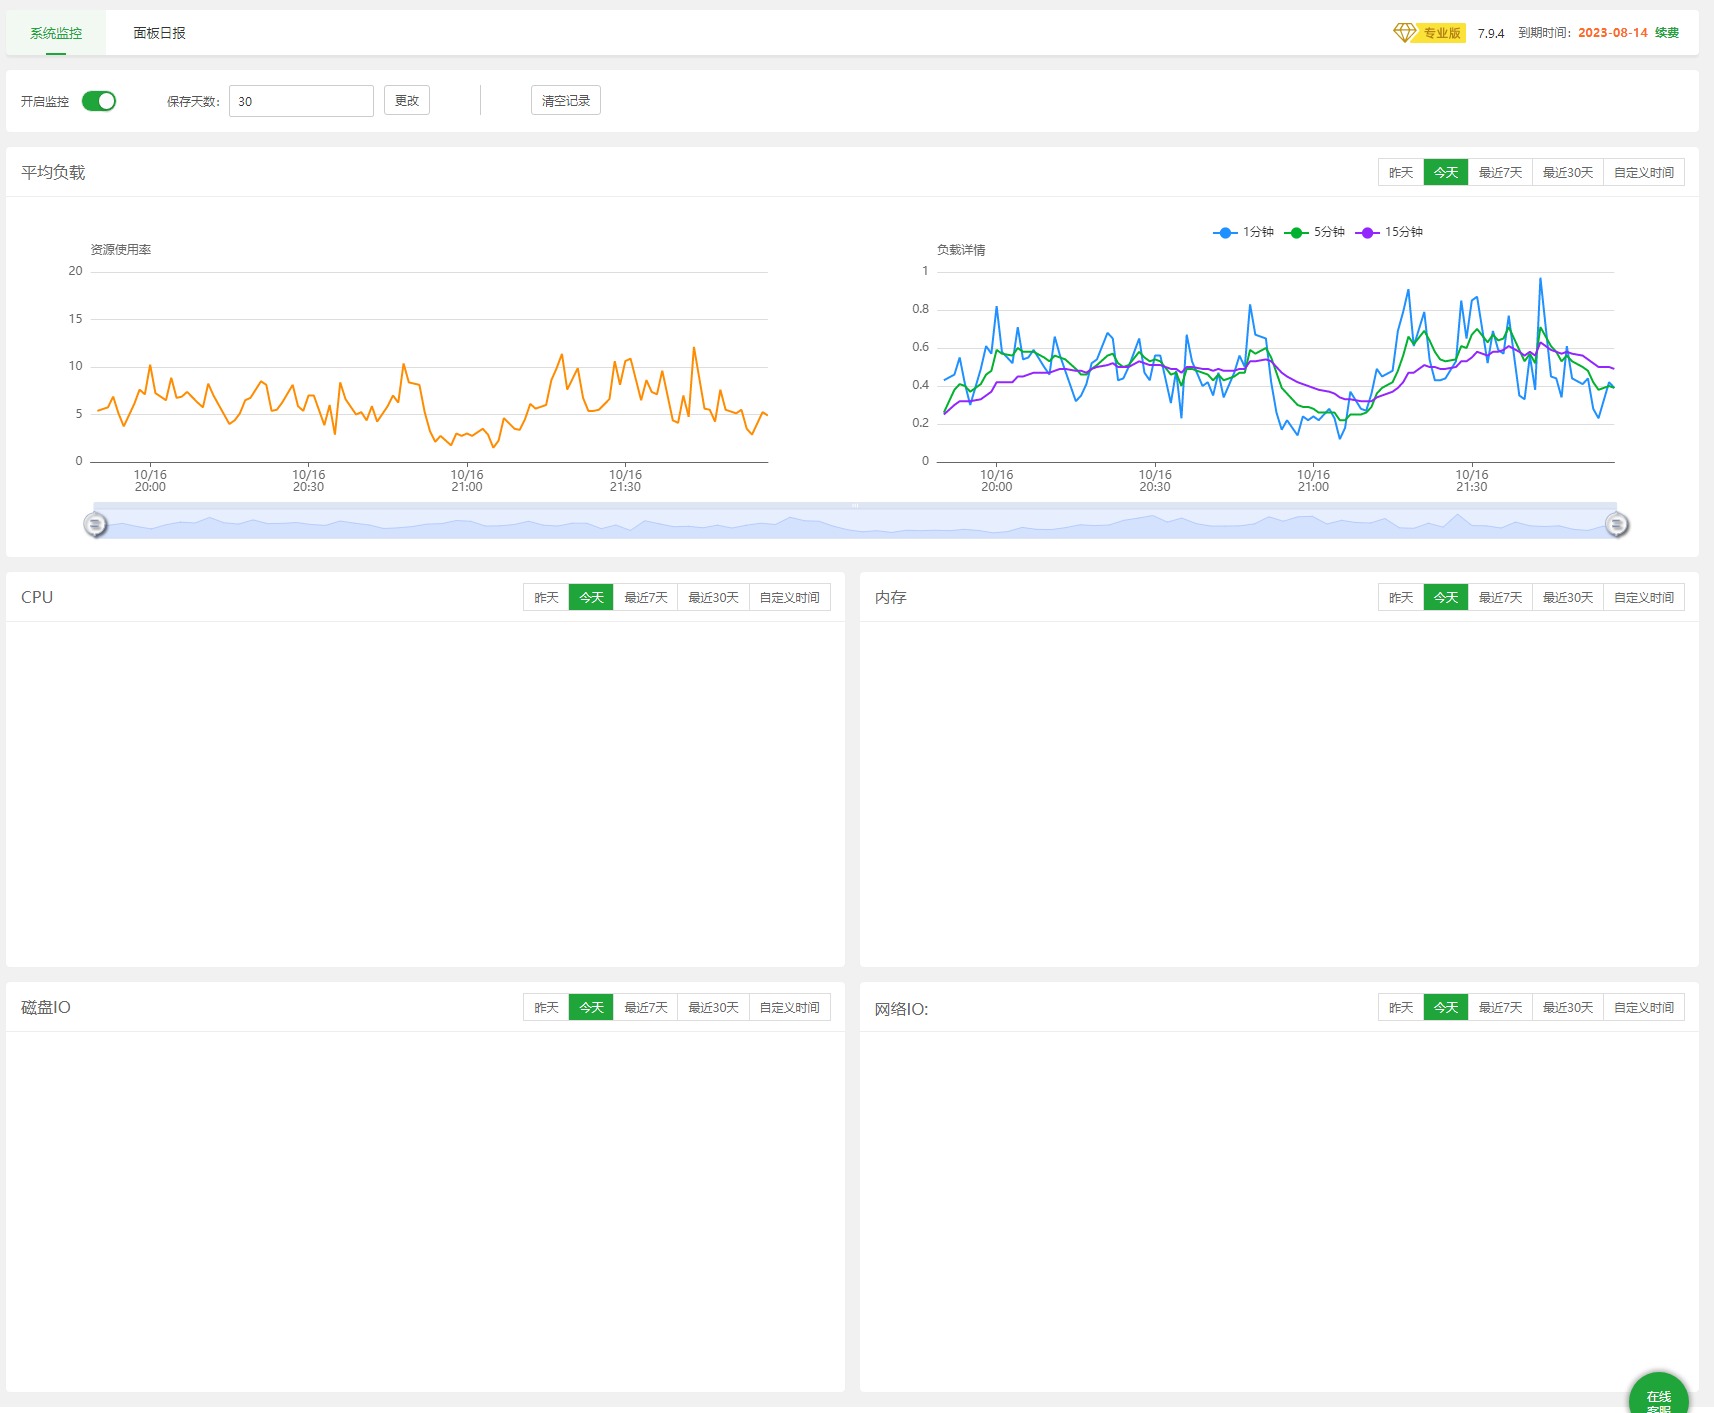Click the version number 7.9.4

pos(1491,33)
